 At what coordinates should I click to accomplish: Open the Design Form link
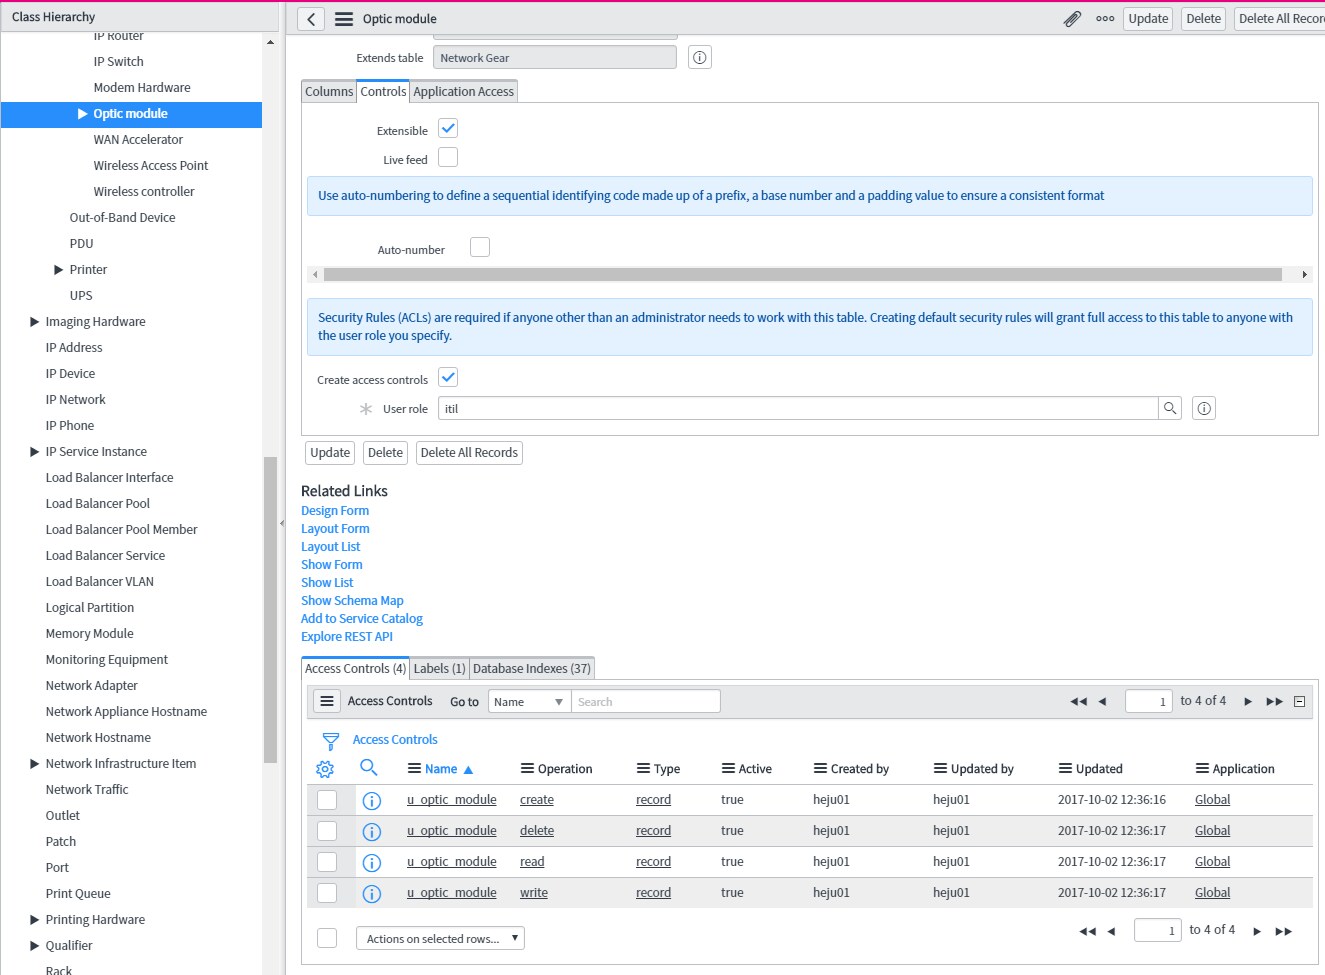[335, 511]
